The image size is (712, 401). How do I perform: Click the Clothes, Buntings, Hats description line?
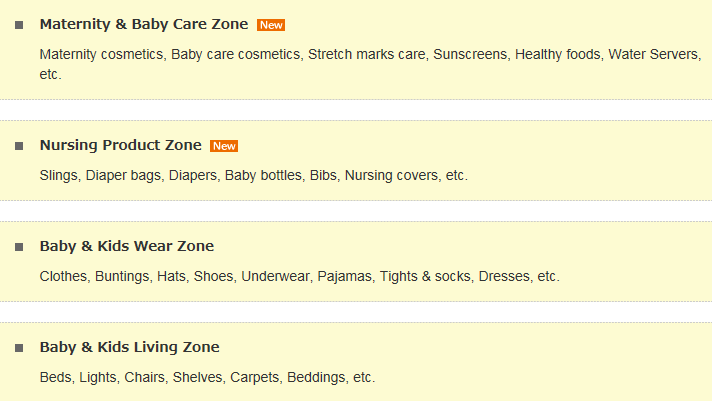click(x=299, y=277)
